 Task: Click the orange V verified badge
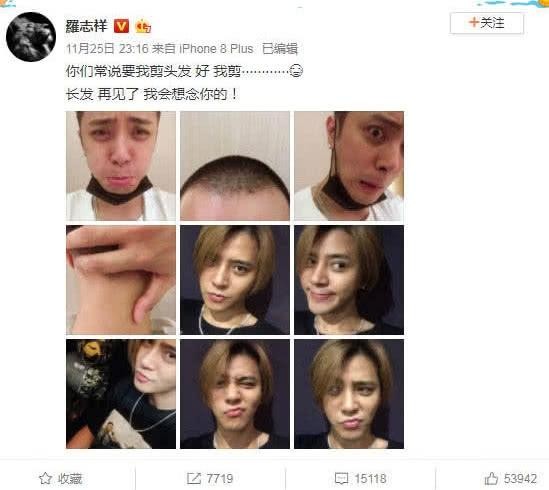click(121, 26)
